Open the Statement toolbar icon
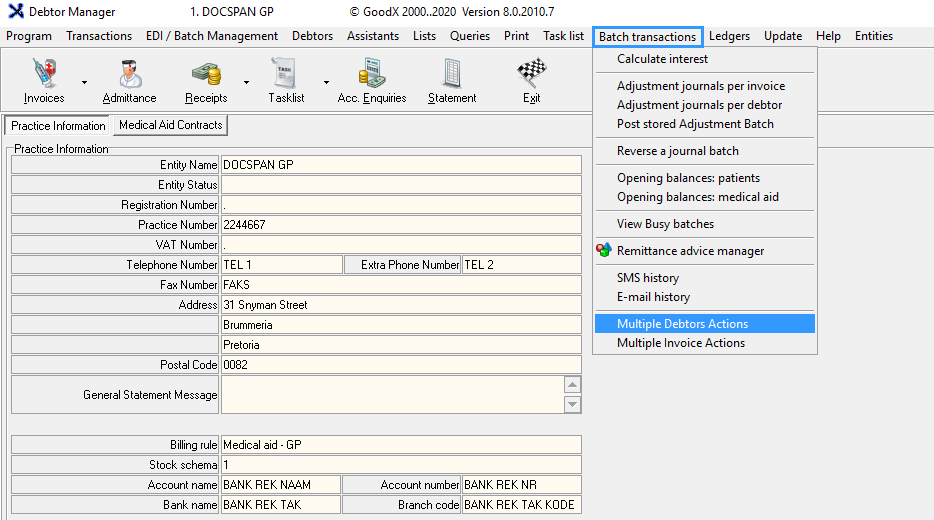Screen dimensions: 934x520 (452, 76)
